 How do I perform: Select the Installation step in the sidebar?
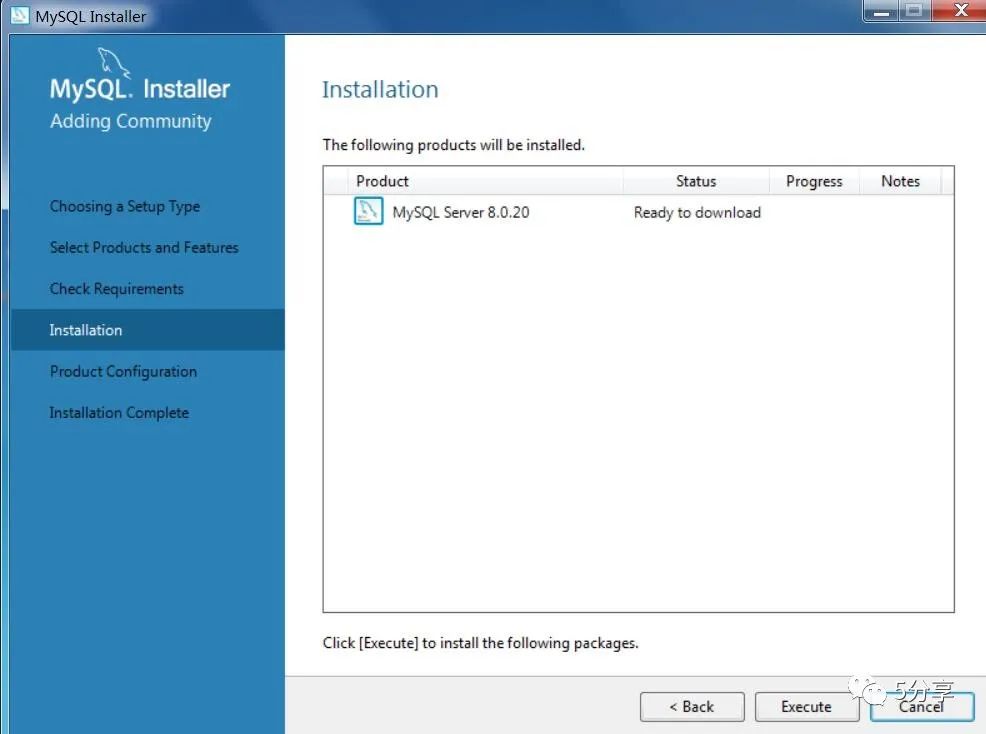[x=148, y=330]
